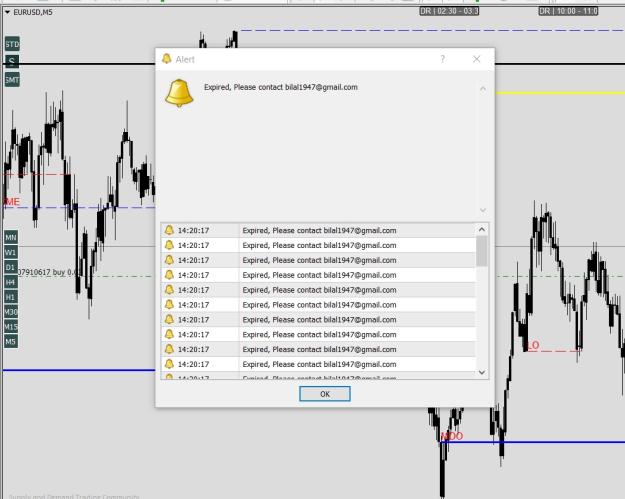This screenshot has height=499, width=625.
Task: Select the first alert row in list
Action: point(318,230)
